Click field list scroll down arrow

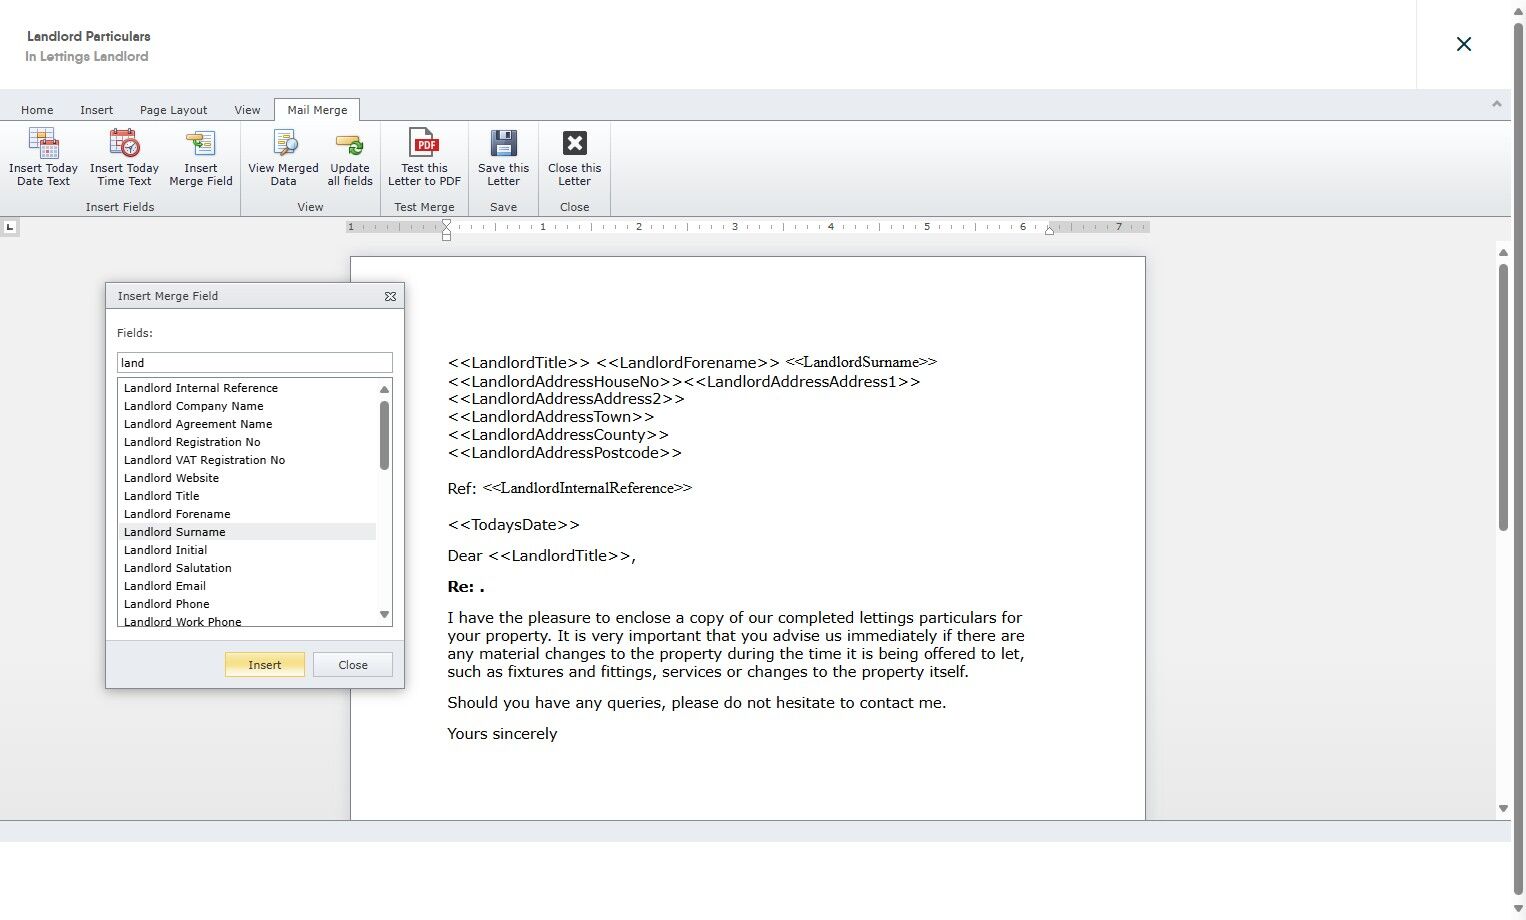coord(384,615)
